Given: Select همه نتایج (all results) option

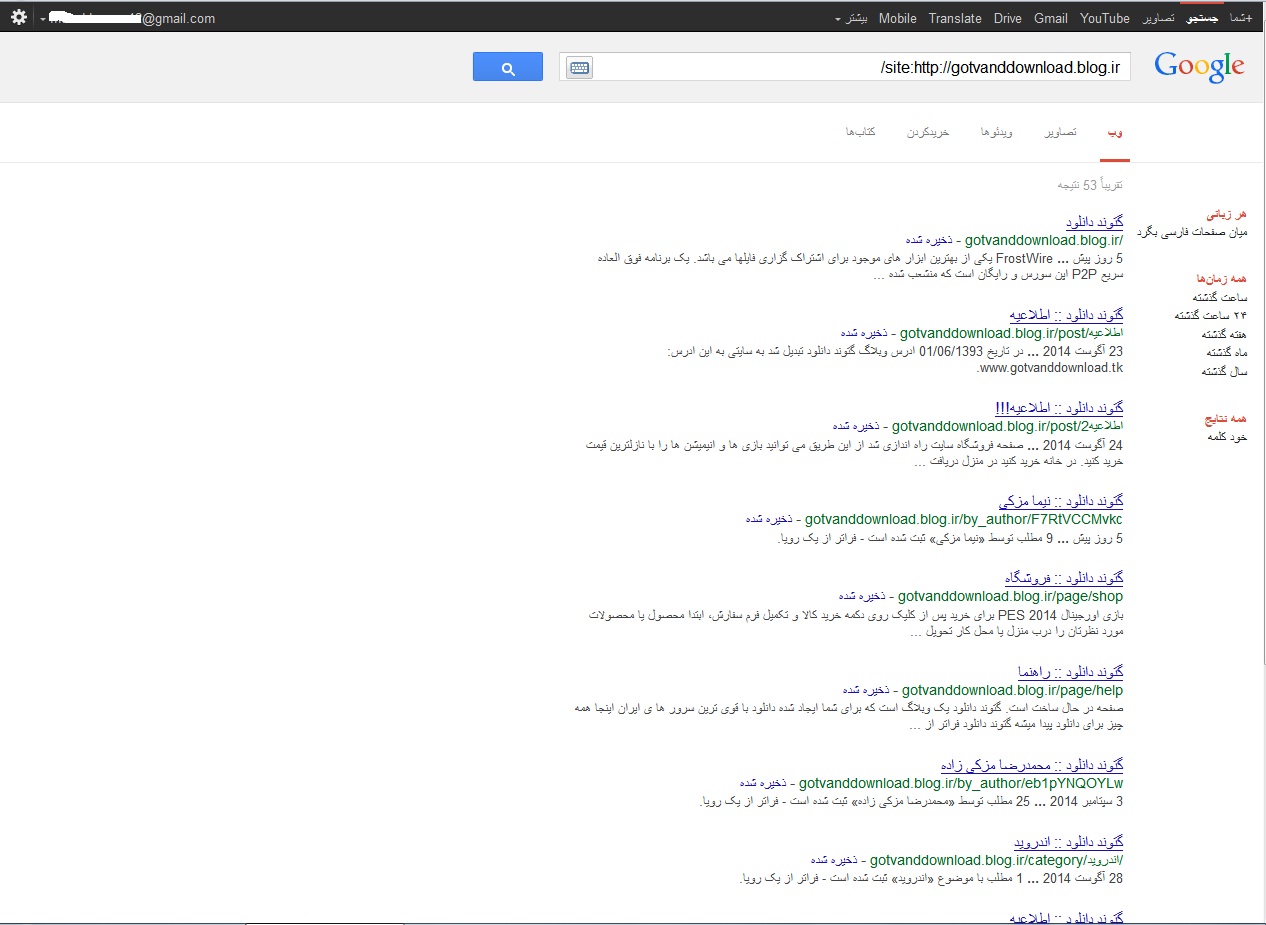Looking at the screenshot, I should tap(1226, 418).
